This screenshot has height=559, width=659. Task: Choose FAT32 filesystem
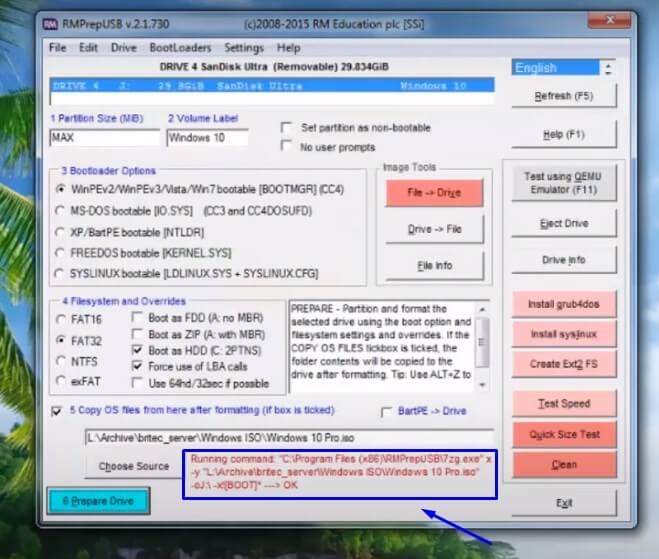[61, 340]
